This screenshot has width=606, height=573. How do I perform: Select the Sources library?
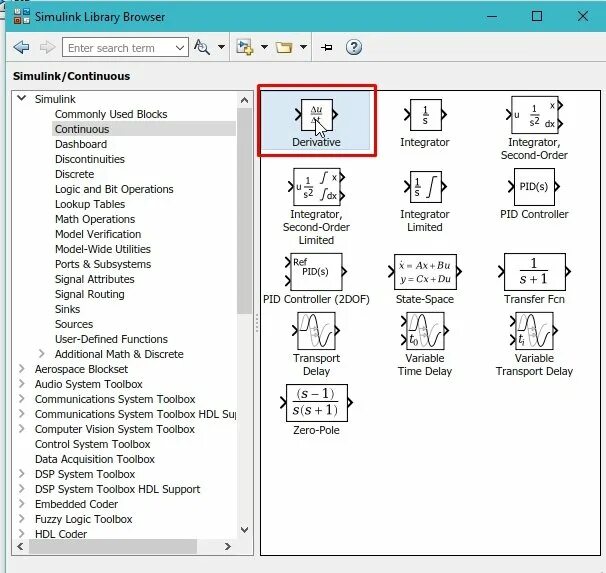click(74, 324)
